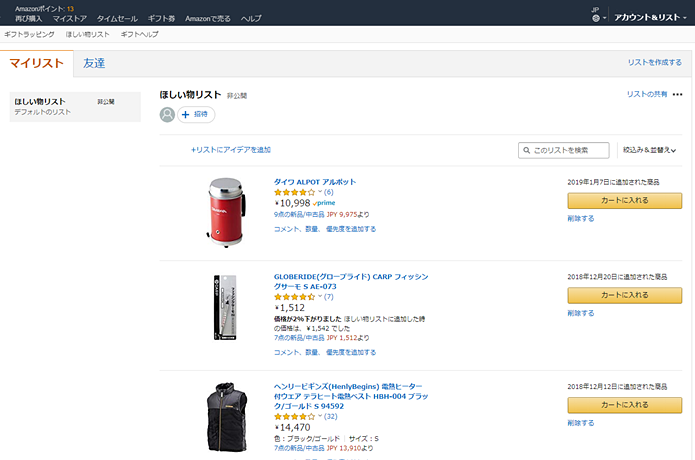This screenshot has width=695, height=460.
Task: Open ヘルプ menu item
Action: coord(251,19)
